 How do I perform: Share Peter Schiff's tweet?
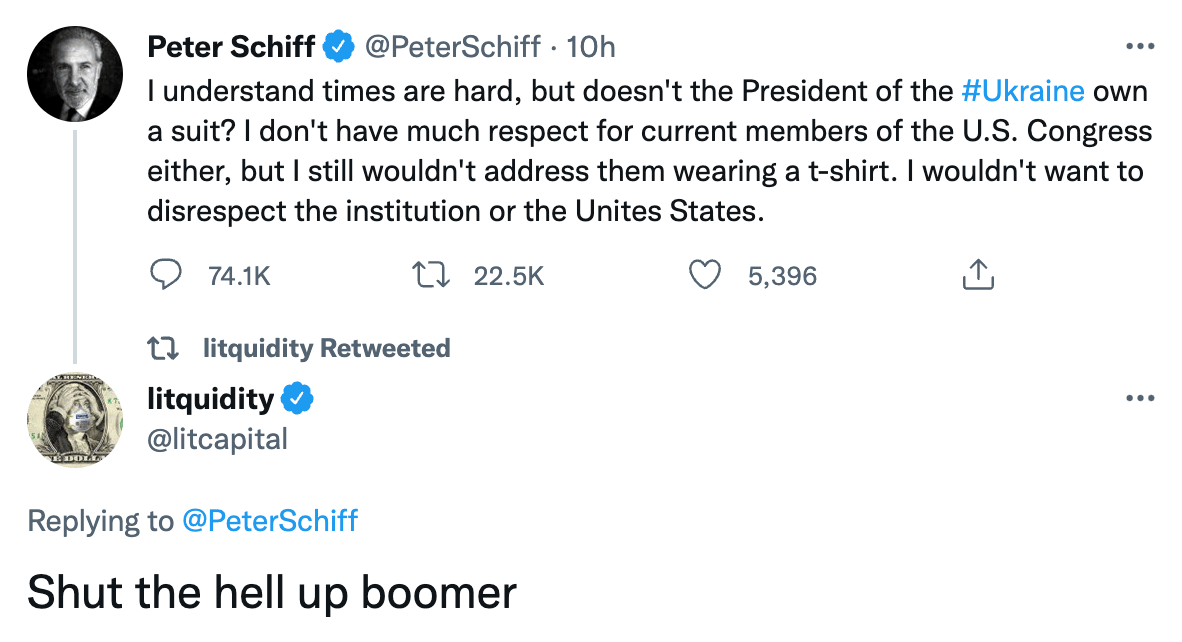978,275
